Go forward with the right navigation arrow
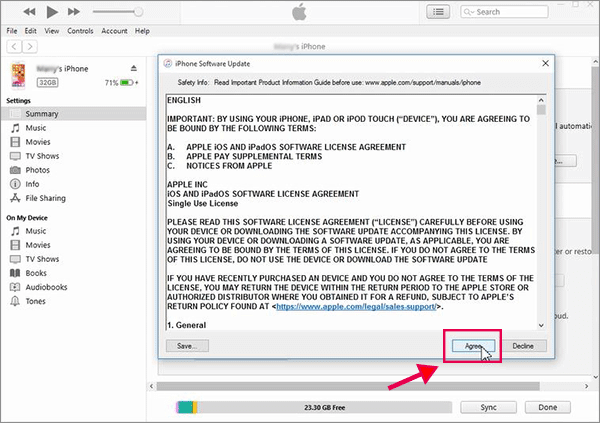The width and height of the screenshot is (600, 423). pyautogui.click(x=30, y=47)
